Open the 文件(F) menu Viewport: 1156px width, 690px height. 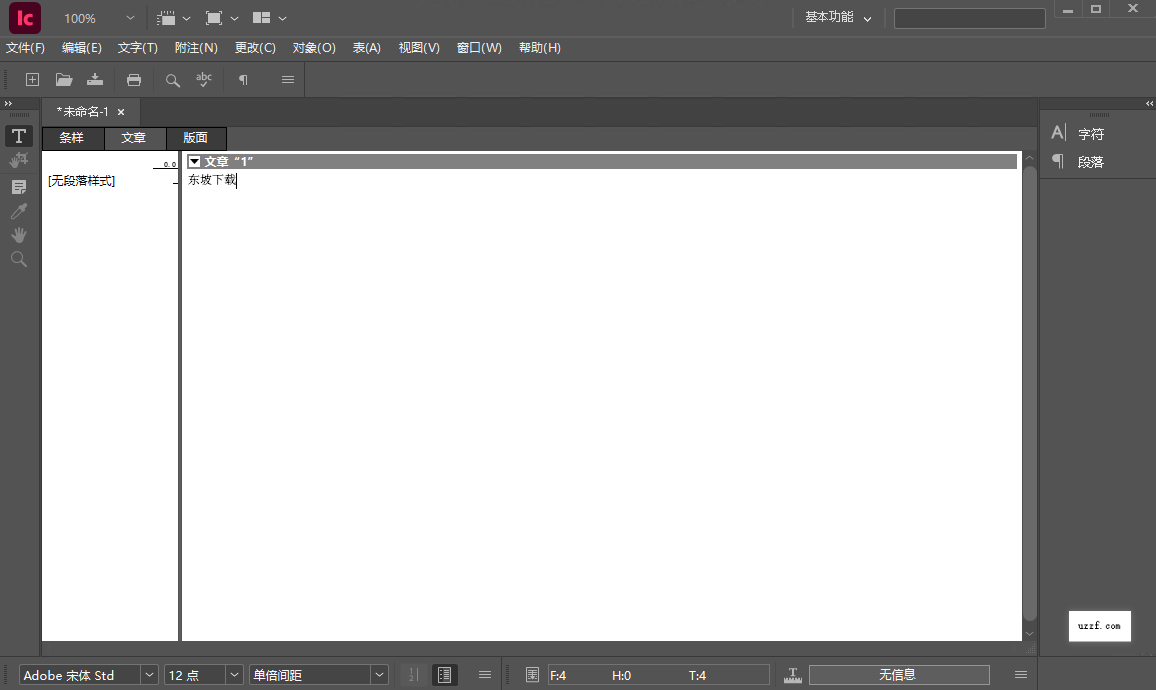[25, 47]
